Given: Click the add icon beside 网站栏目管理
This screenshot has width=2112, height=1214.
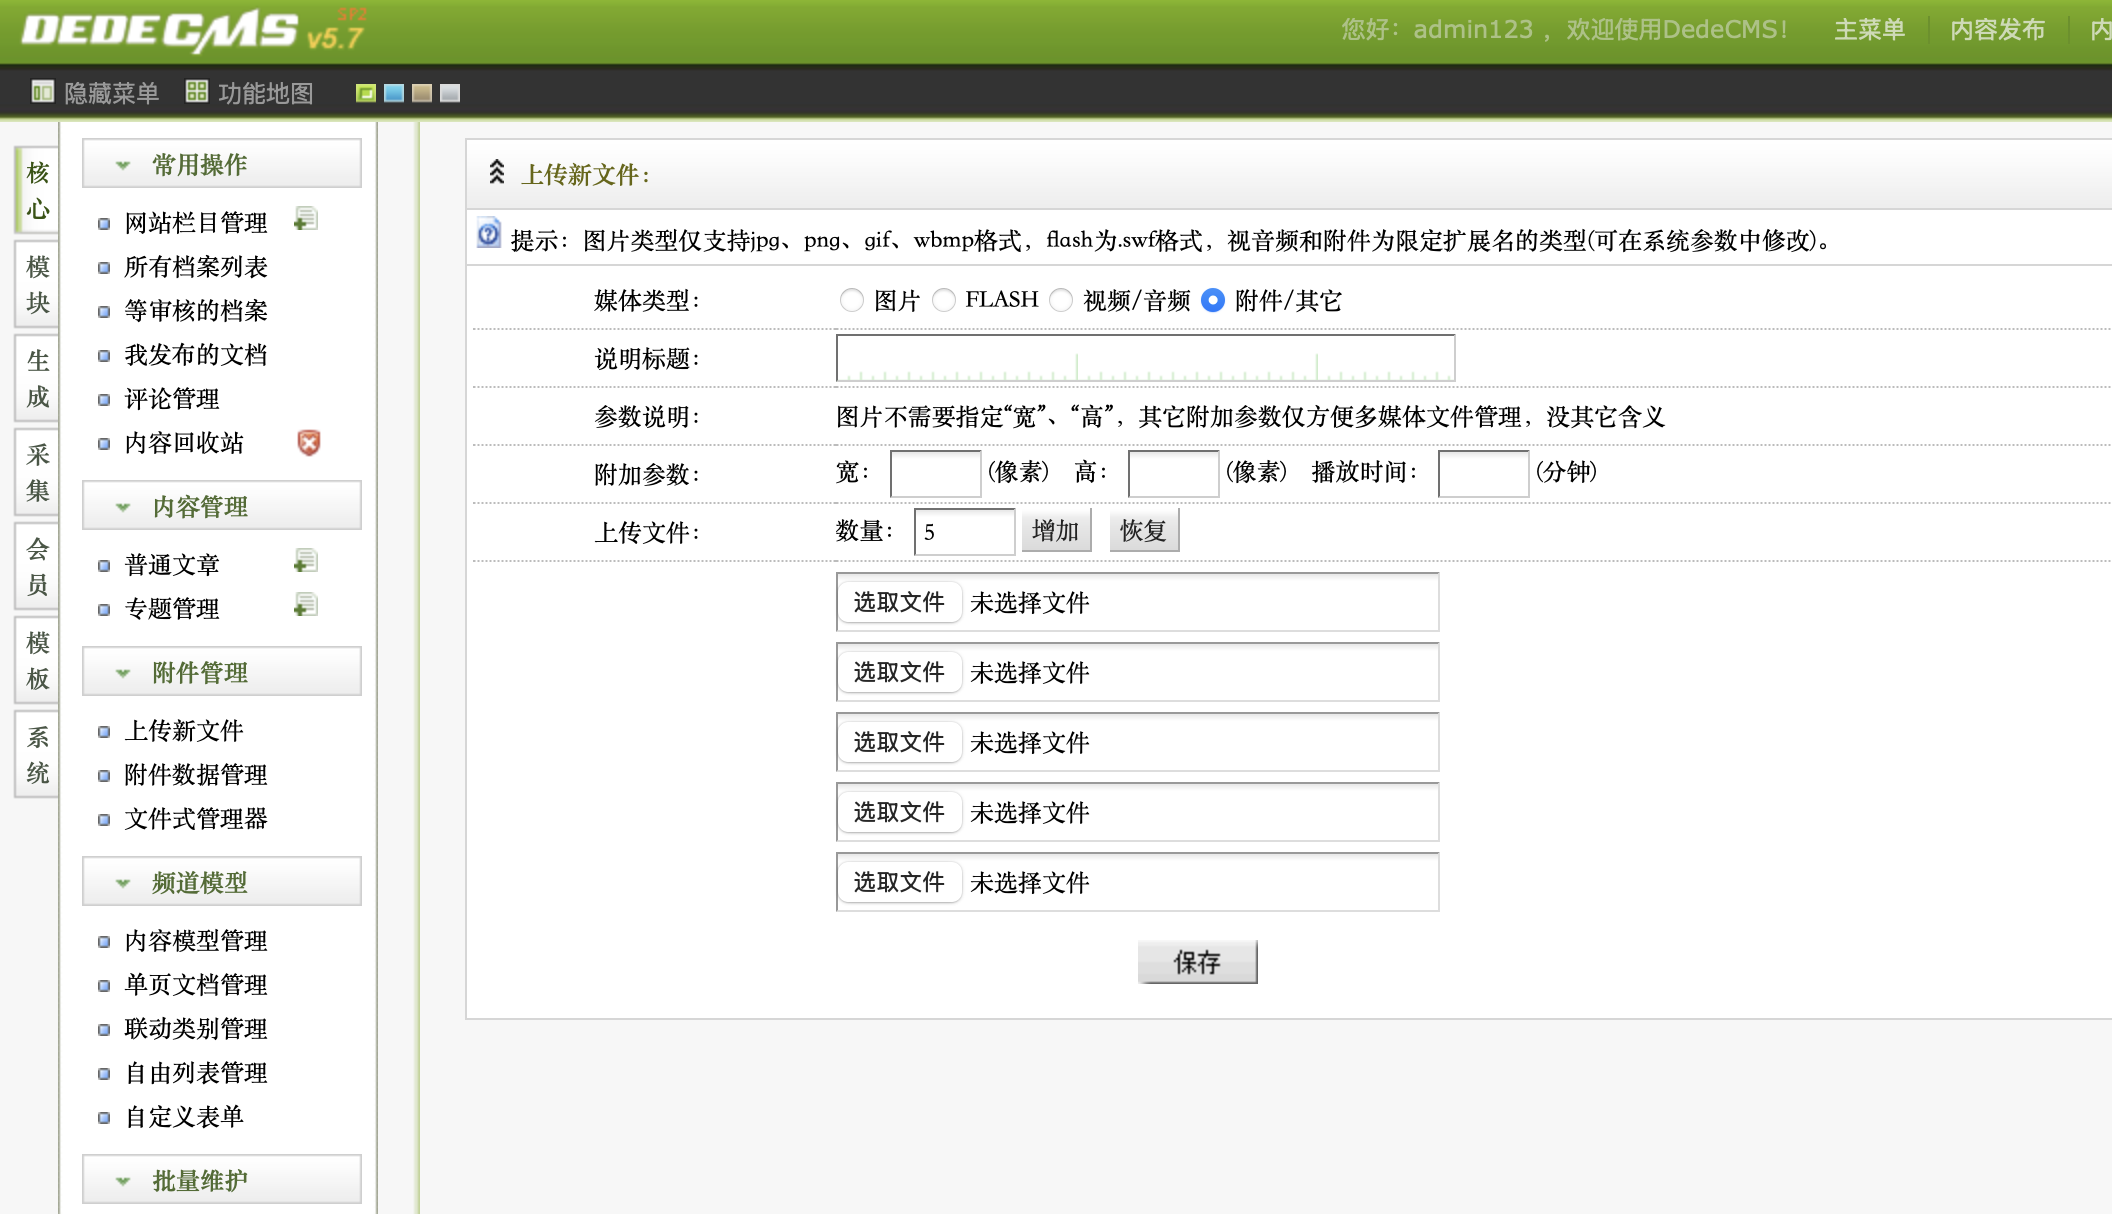Looking at the screenshot, I should point(306,220).
